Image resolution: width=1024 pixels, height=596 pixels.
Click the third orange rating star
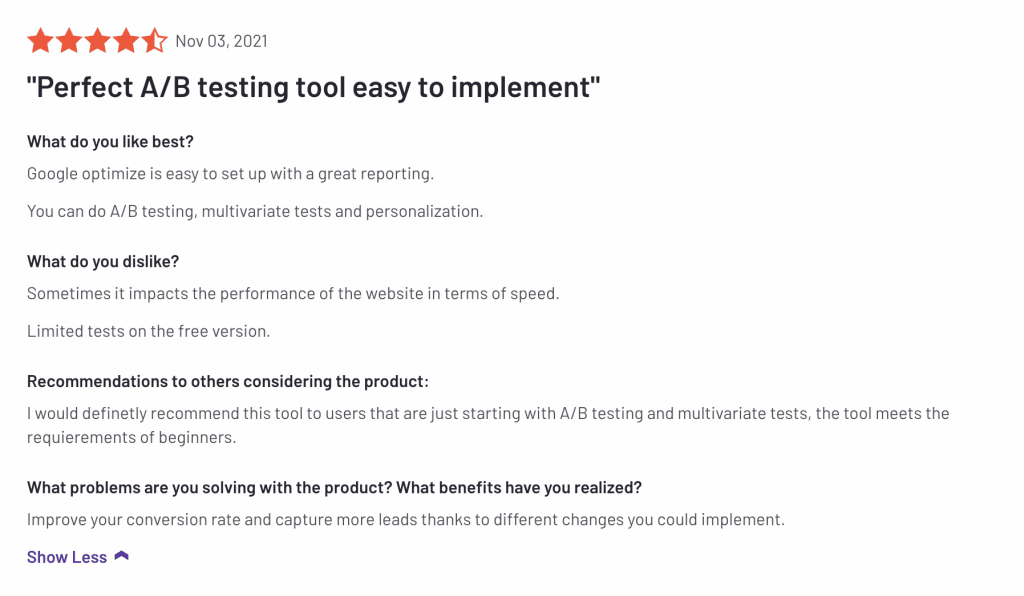(98, 41)
